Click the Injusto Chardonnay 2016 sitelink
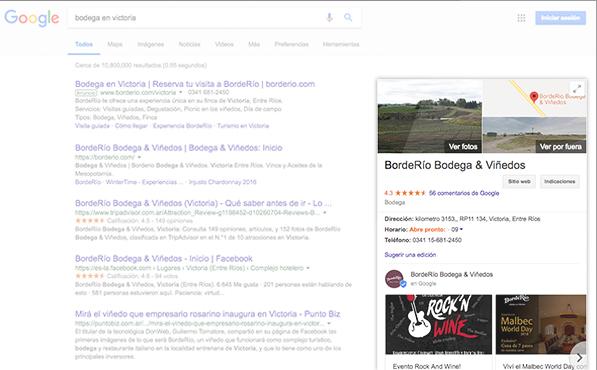Image resolution: width=597 pixels, height=370 pixels. [222, 182]
